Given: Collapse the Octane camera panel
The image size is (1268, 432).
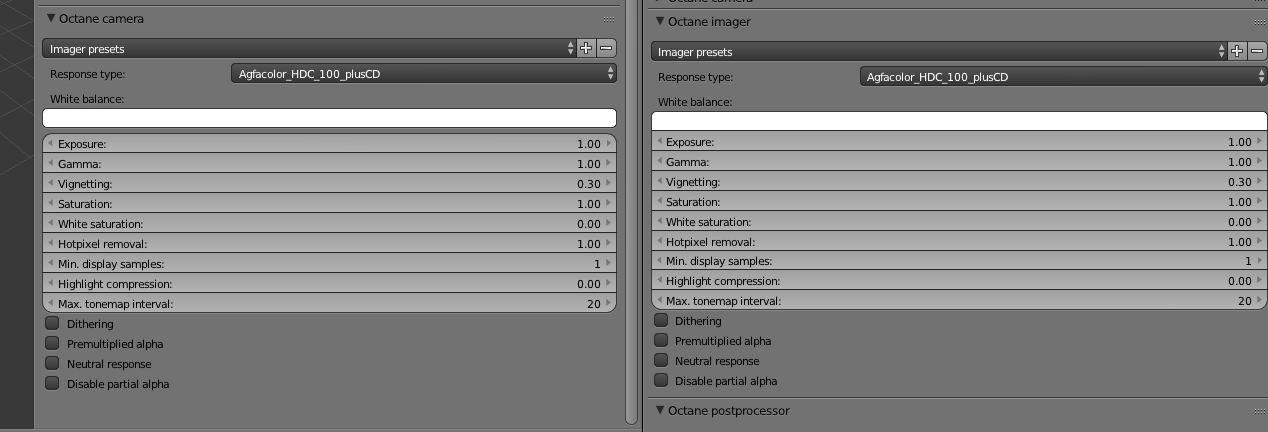Looking at the screenshot, I should pos(52,18).
